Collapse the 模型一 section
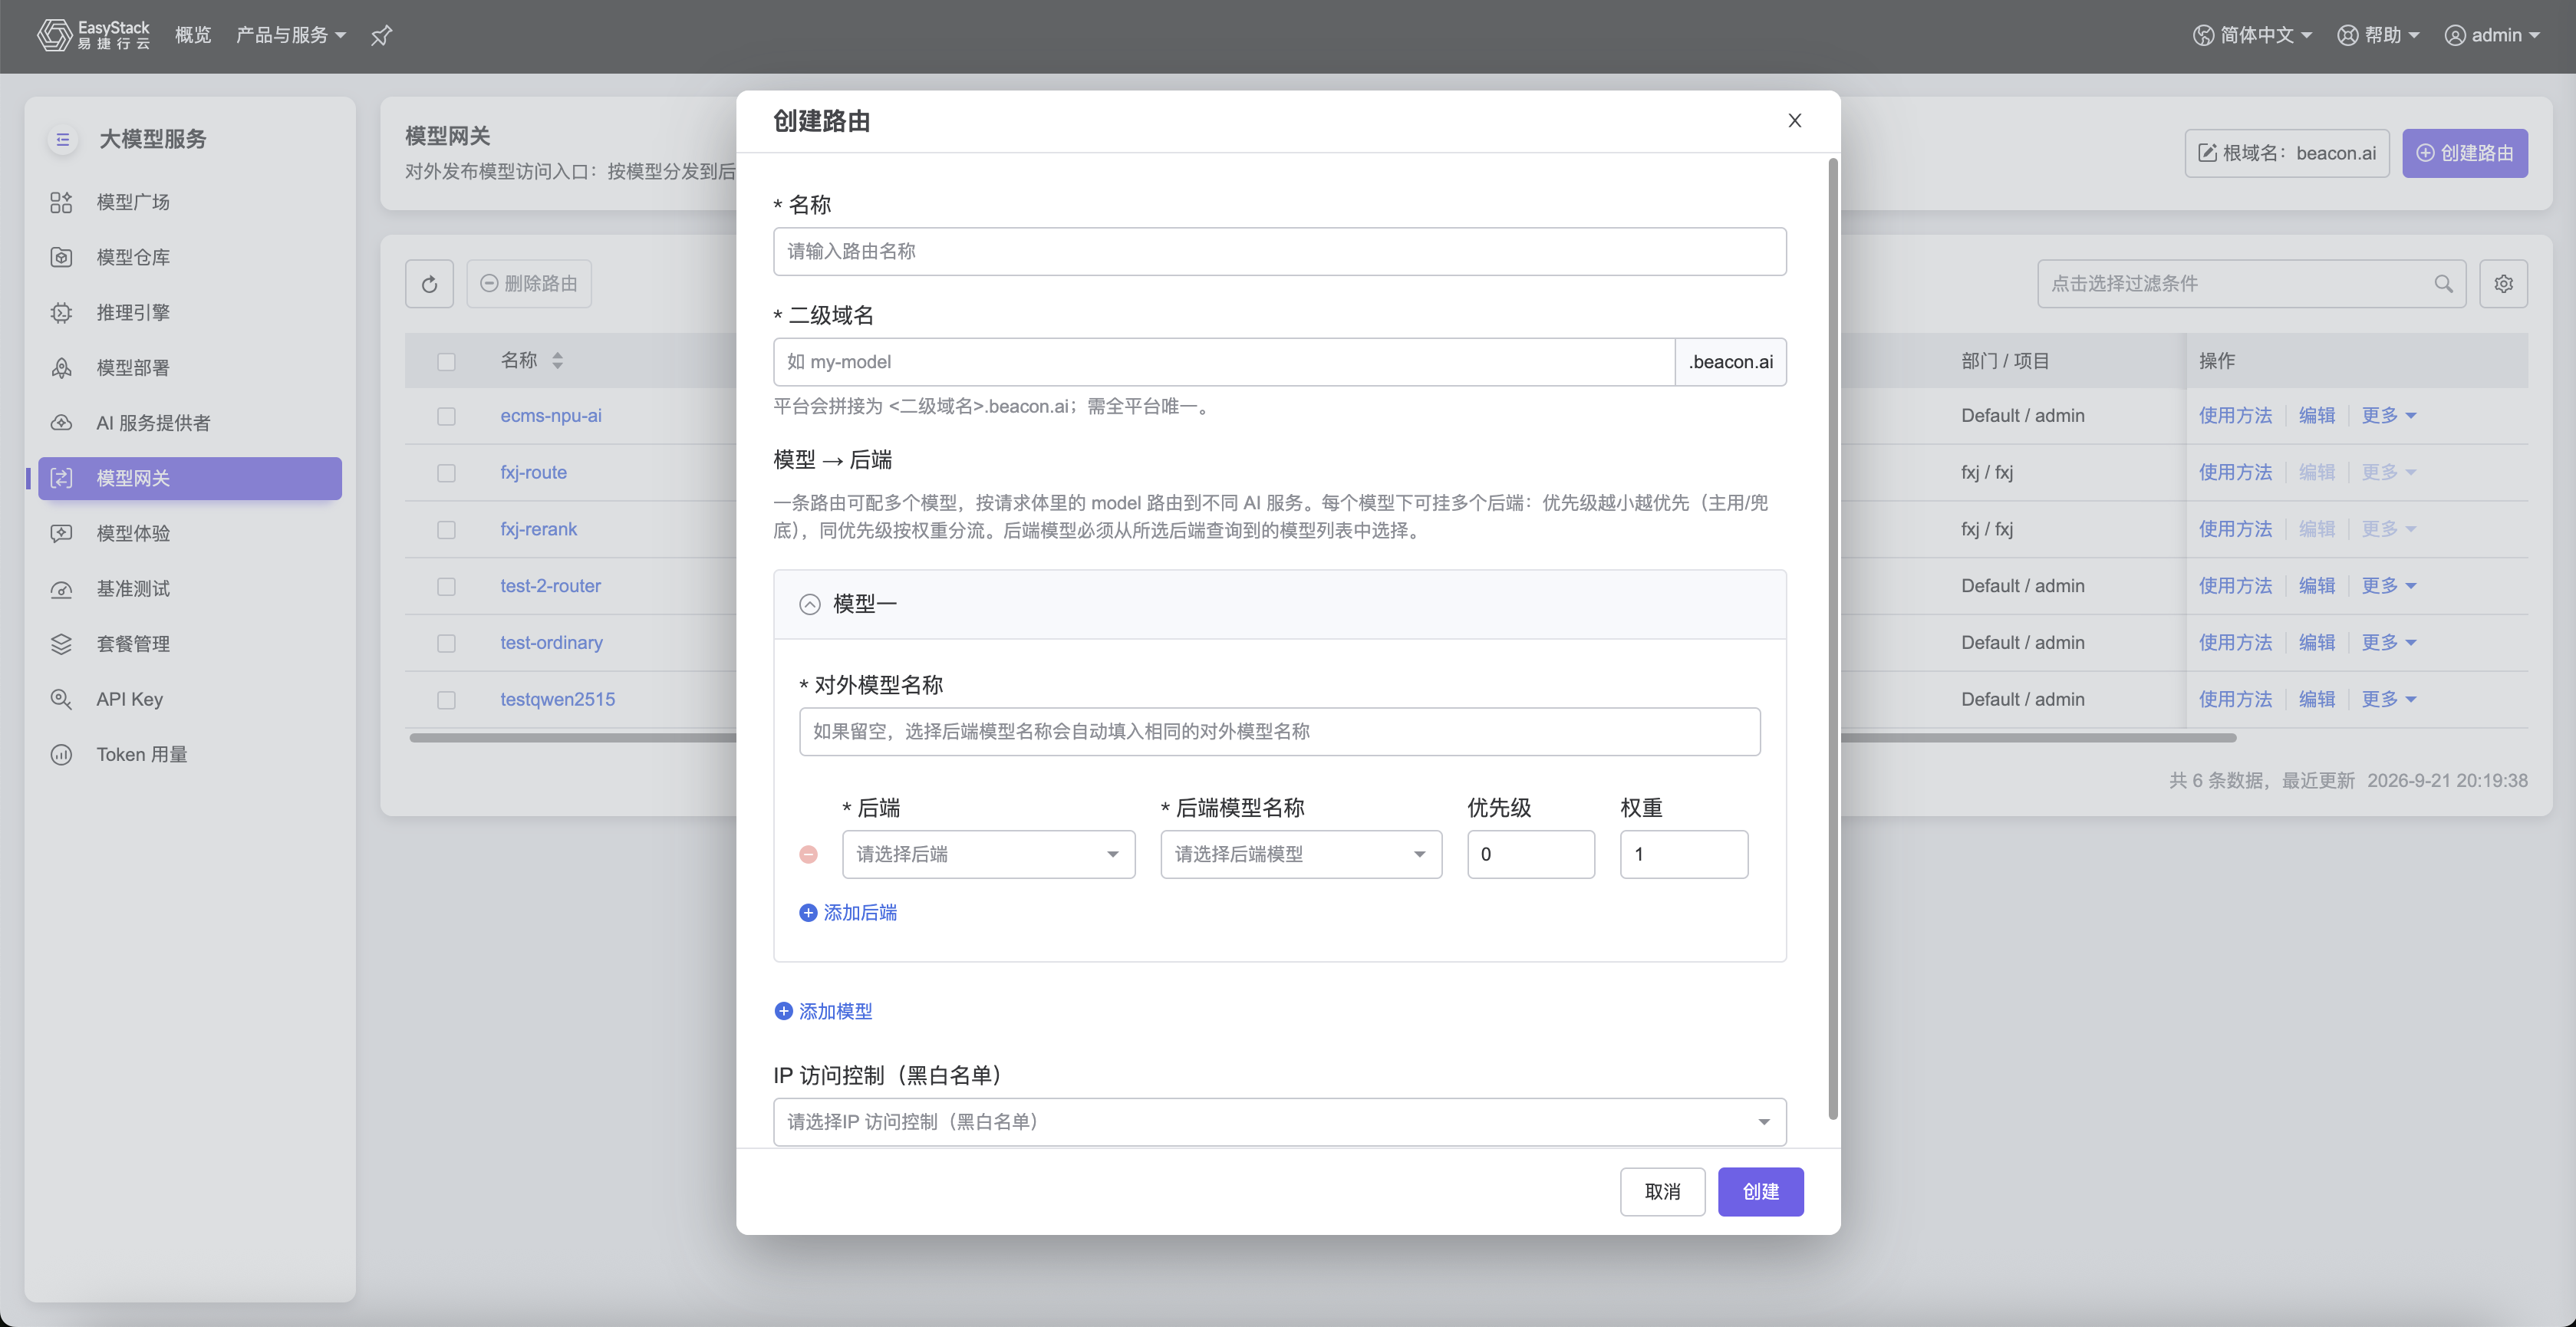This screenshot has height=1327, width=2576. coord(810,604)
